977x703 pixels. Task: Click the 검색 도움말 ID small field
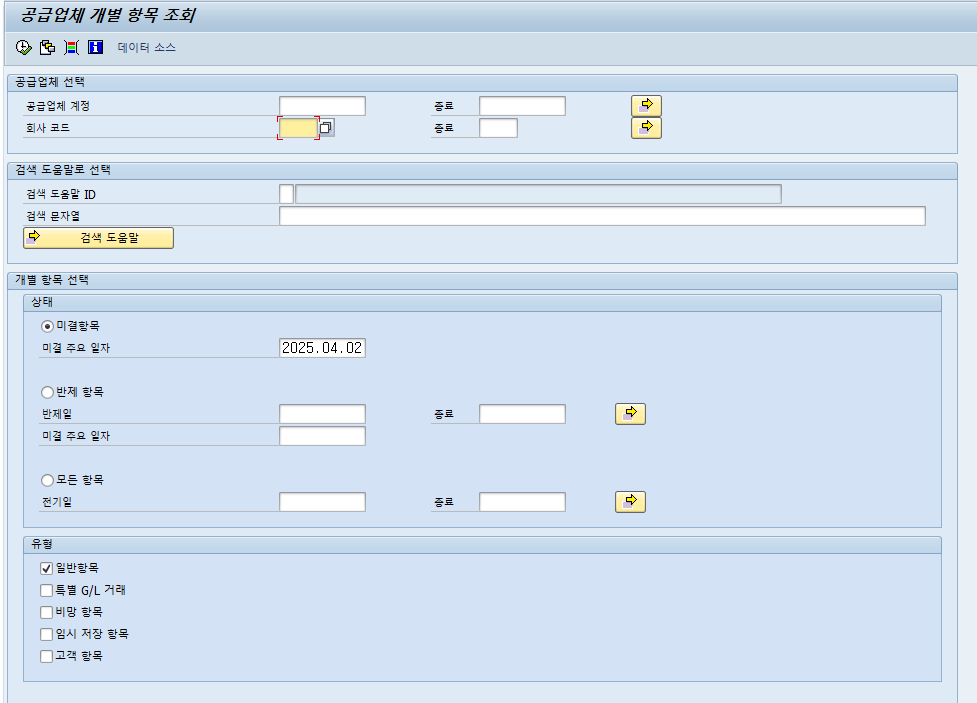coord(286,194)
